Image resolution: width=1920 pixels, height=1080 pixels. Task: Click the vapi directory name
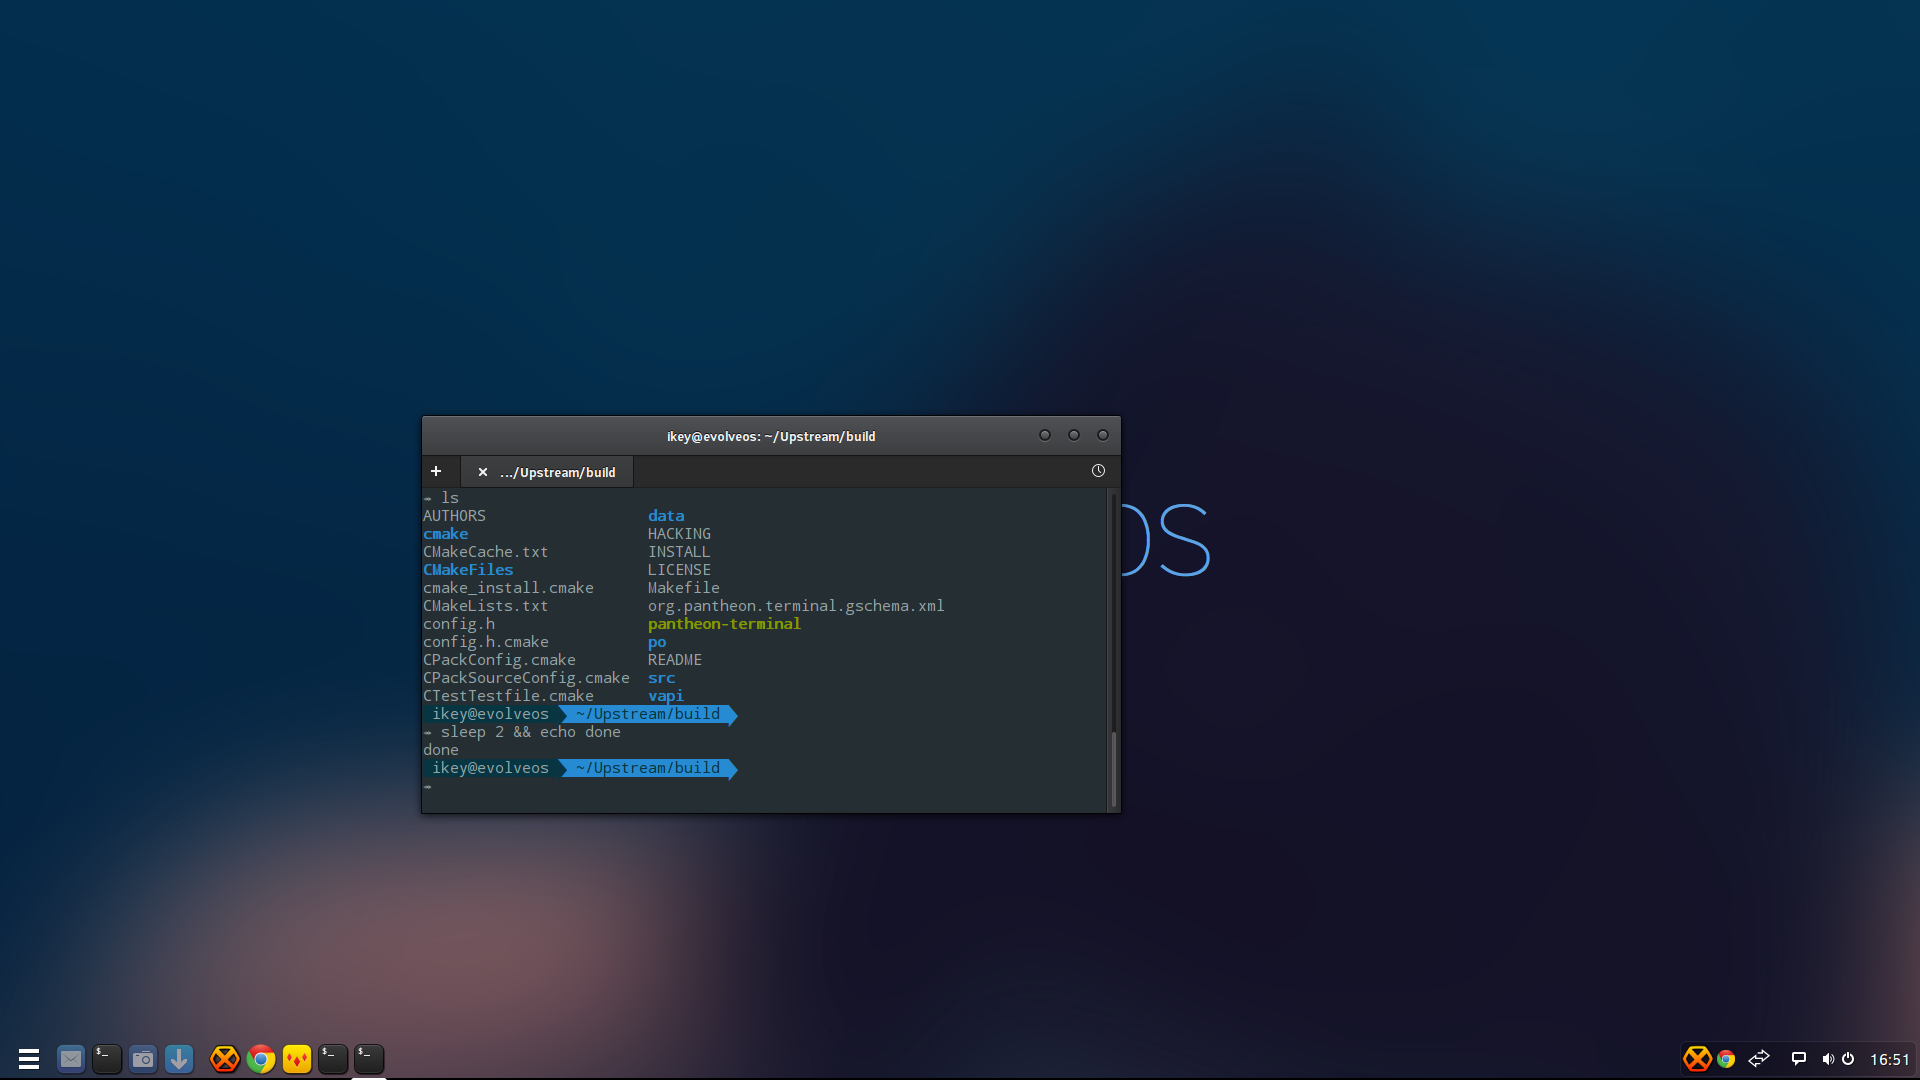666,696
